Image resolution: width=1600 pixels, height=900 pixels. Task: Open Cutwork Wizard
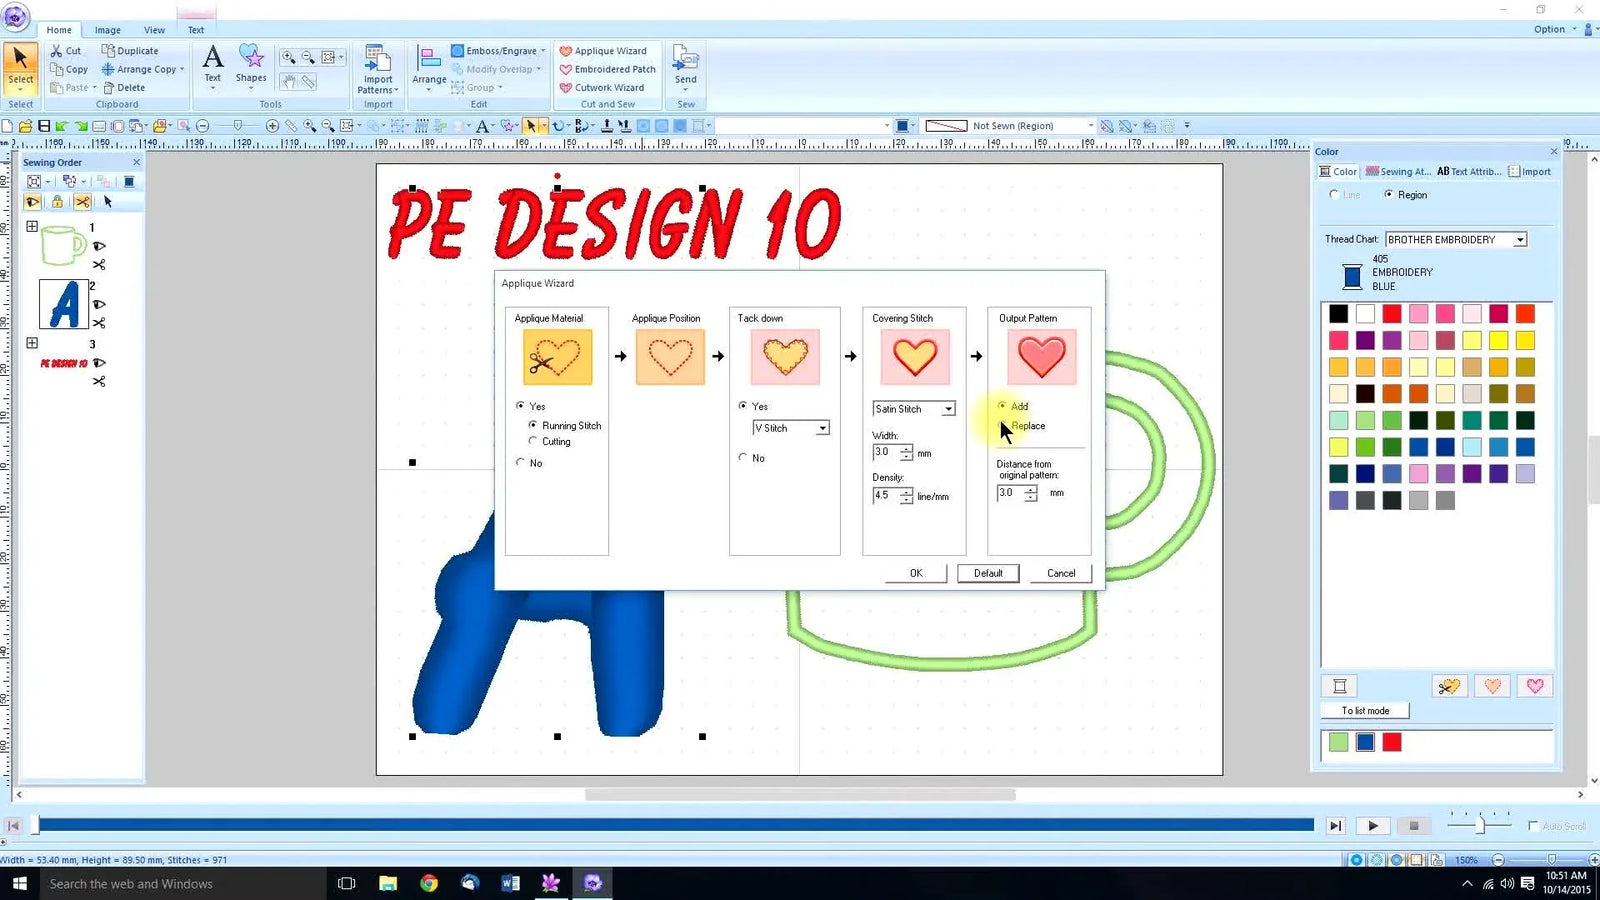click(x=601, y=87)
